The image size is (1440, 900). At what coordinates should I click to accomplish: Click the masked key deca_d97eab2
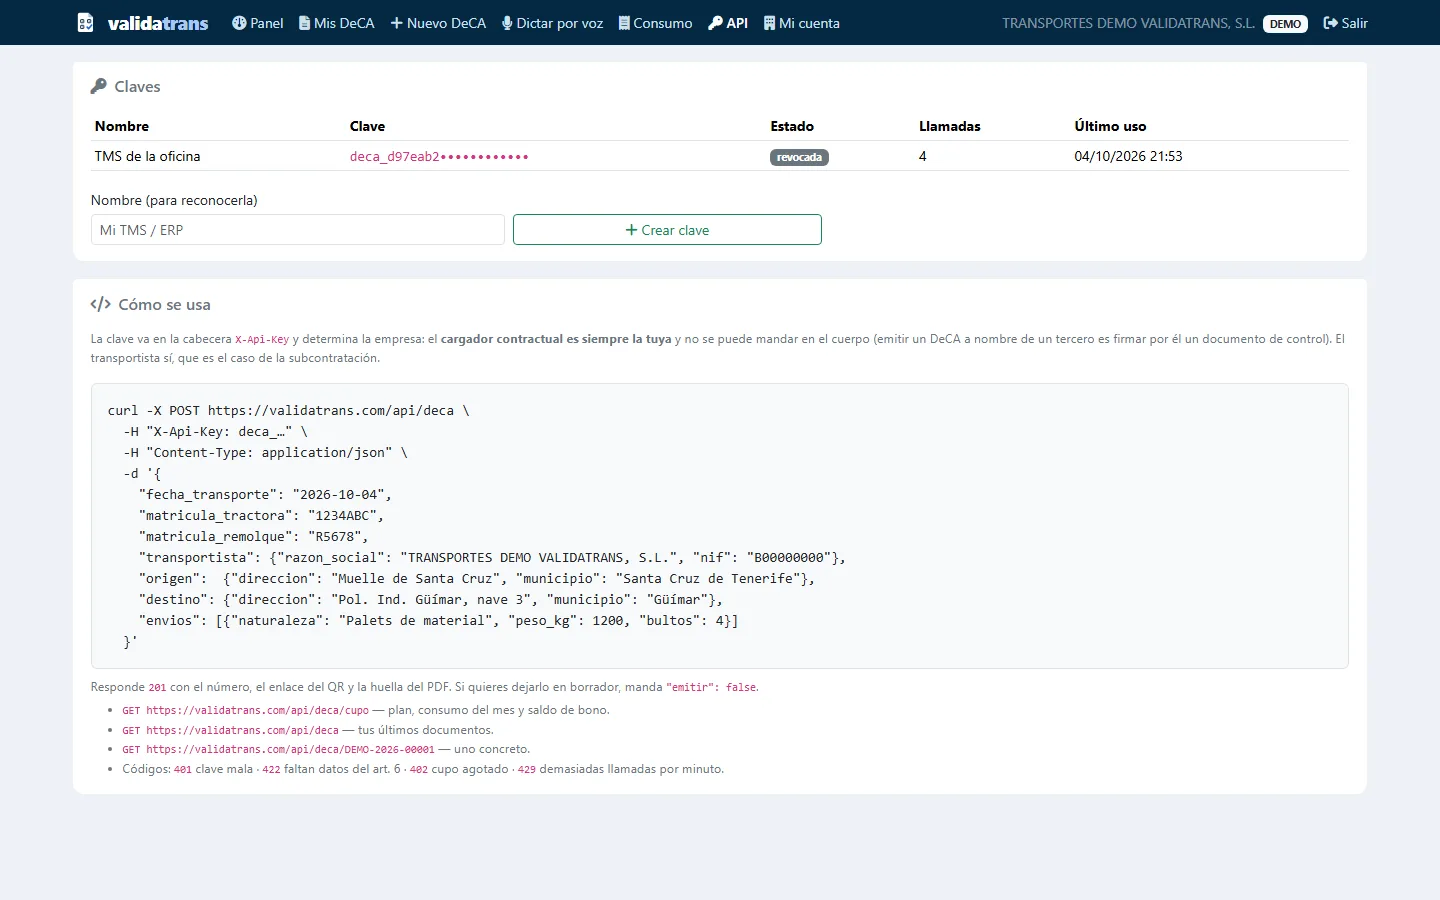click(x=439, y=156)
